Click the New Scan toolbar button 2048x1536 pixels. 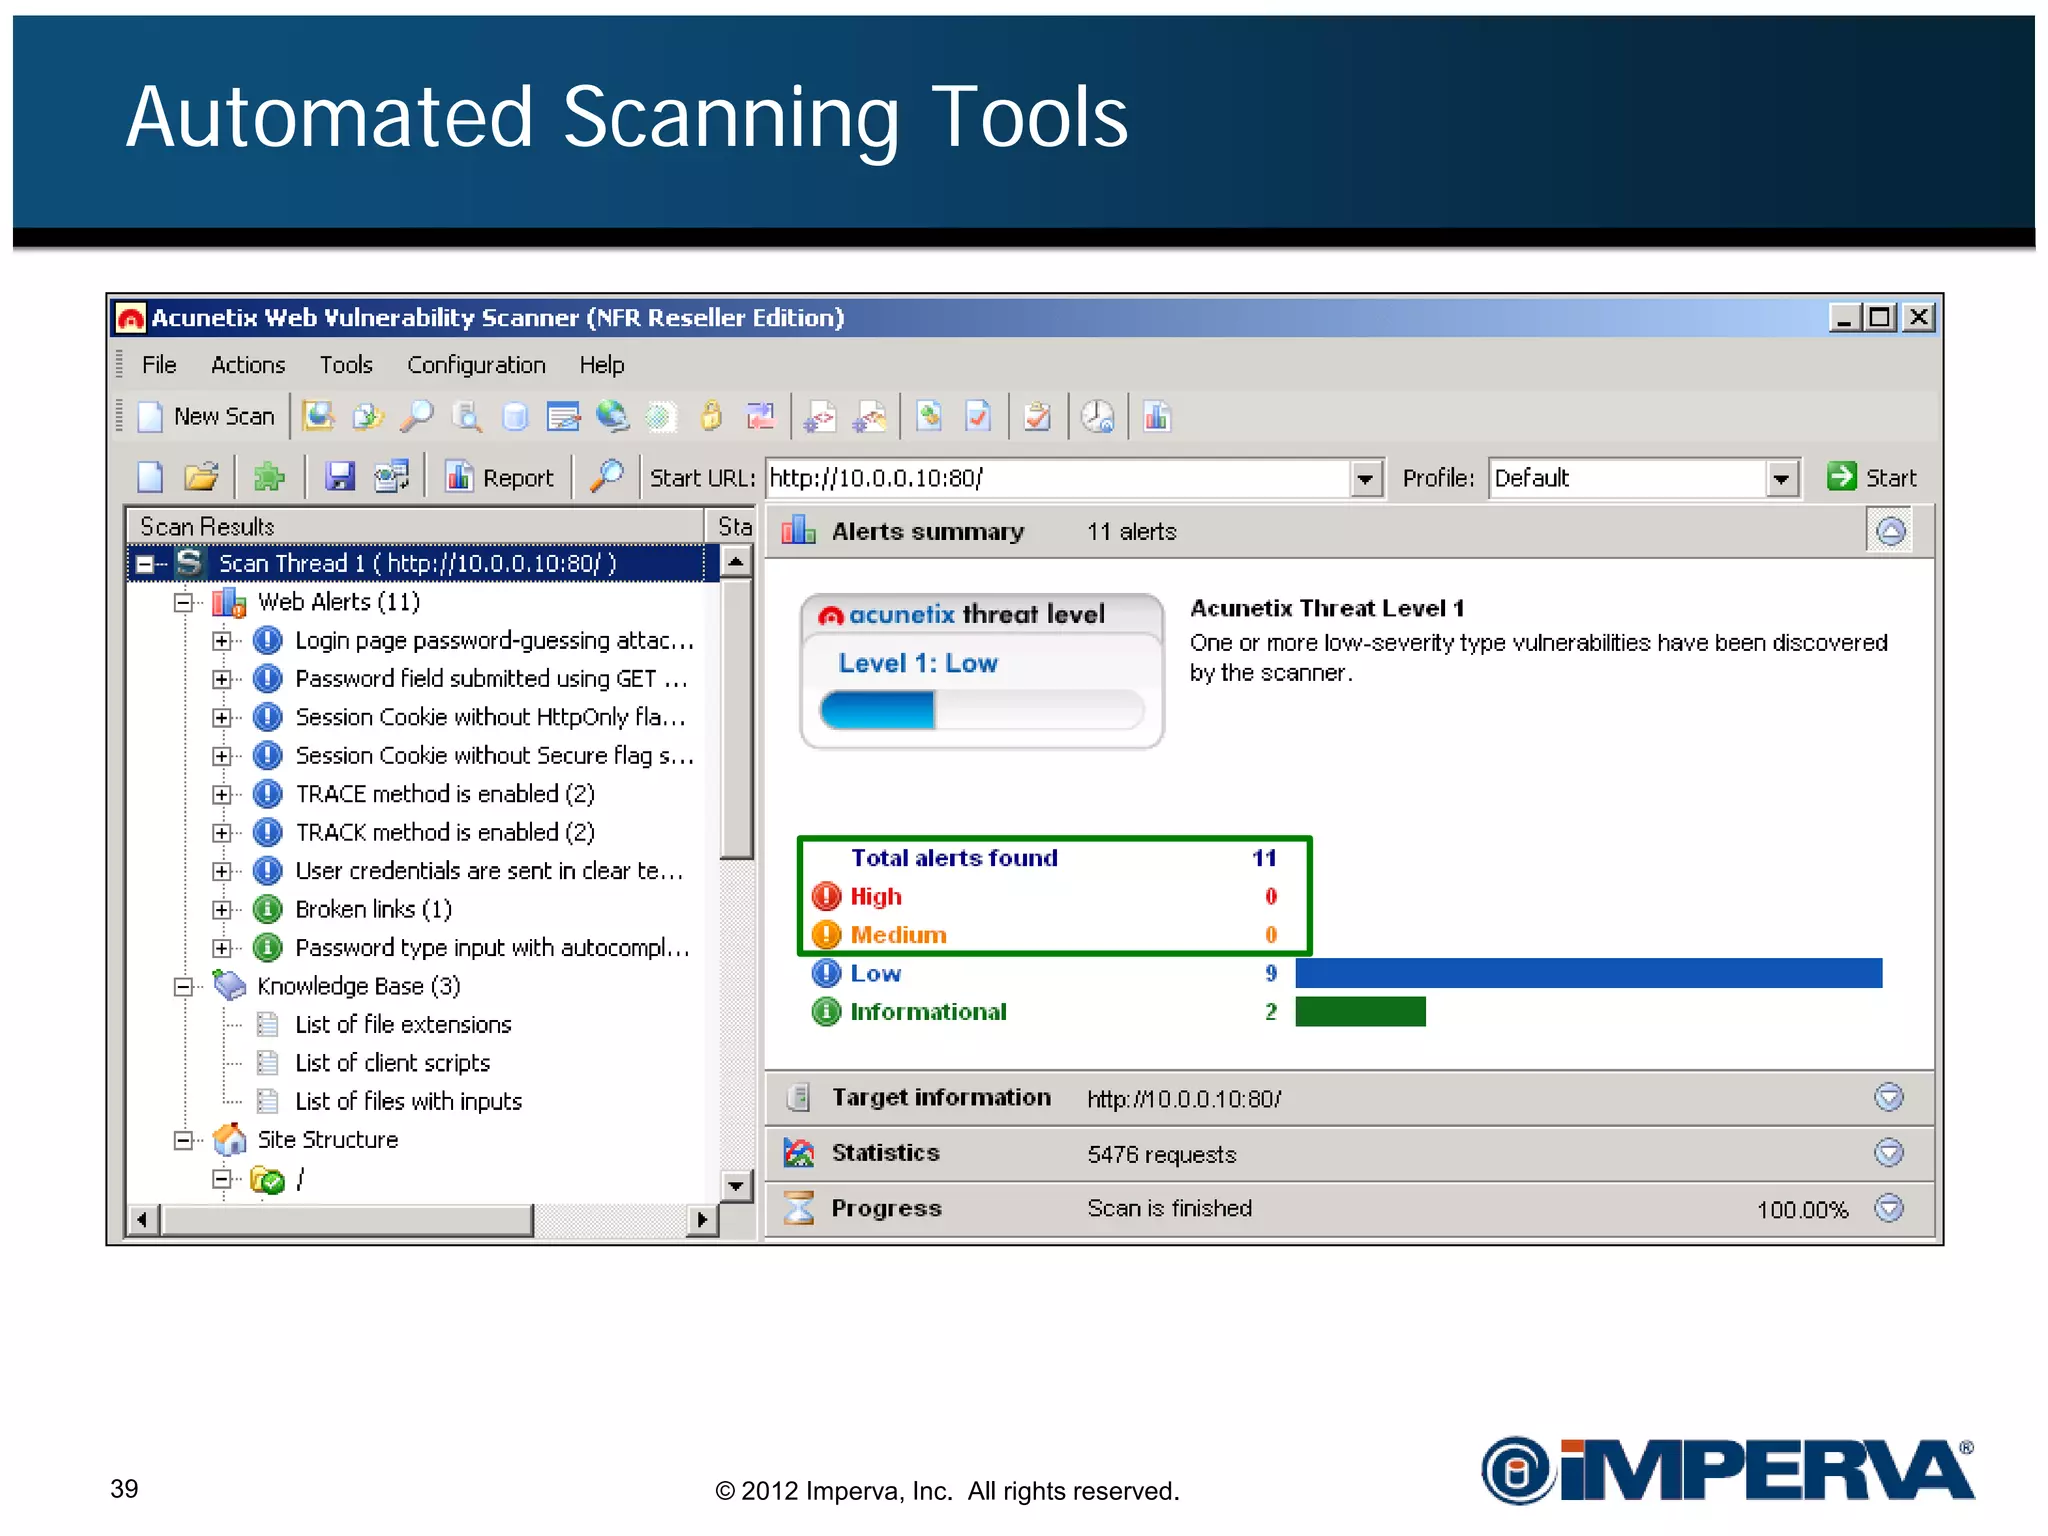[x=207, y=416]
